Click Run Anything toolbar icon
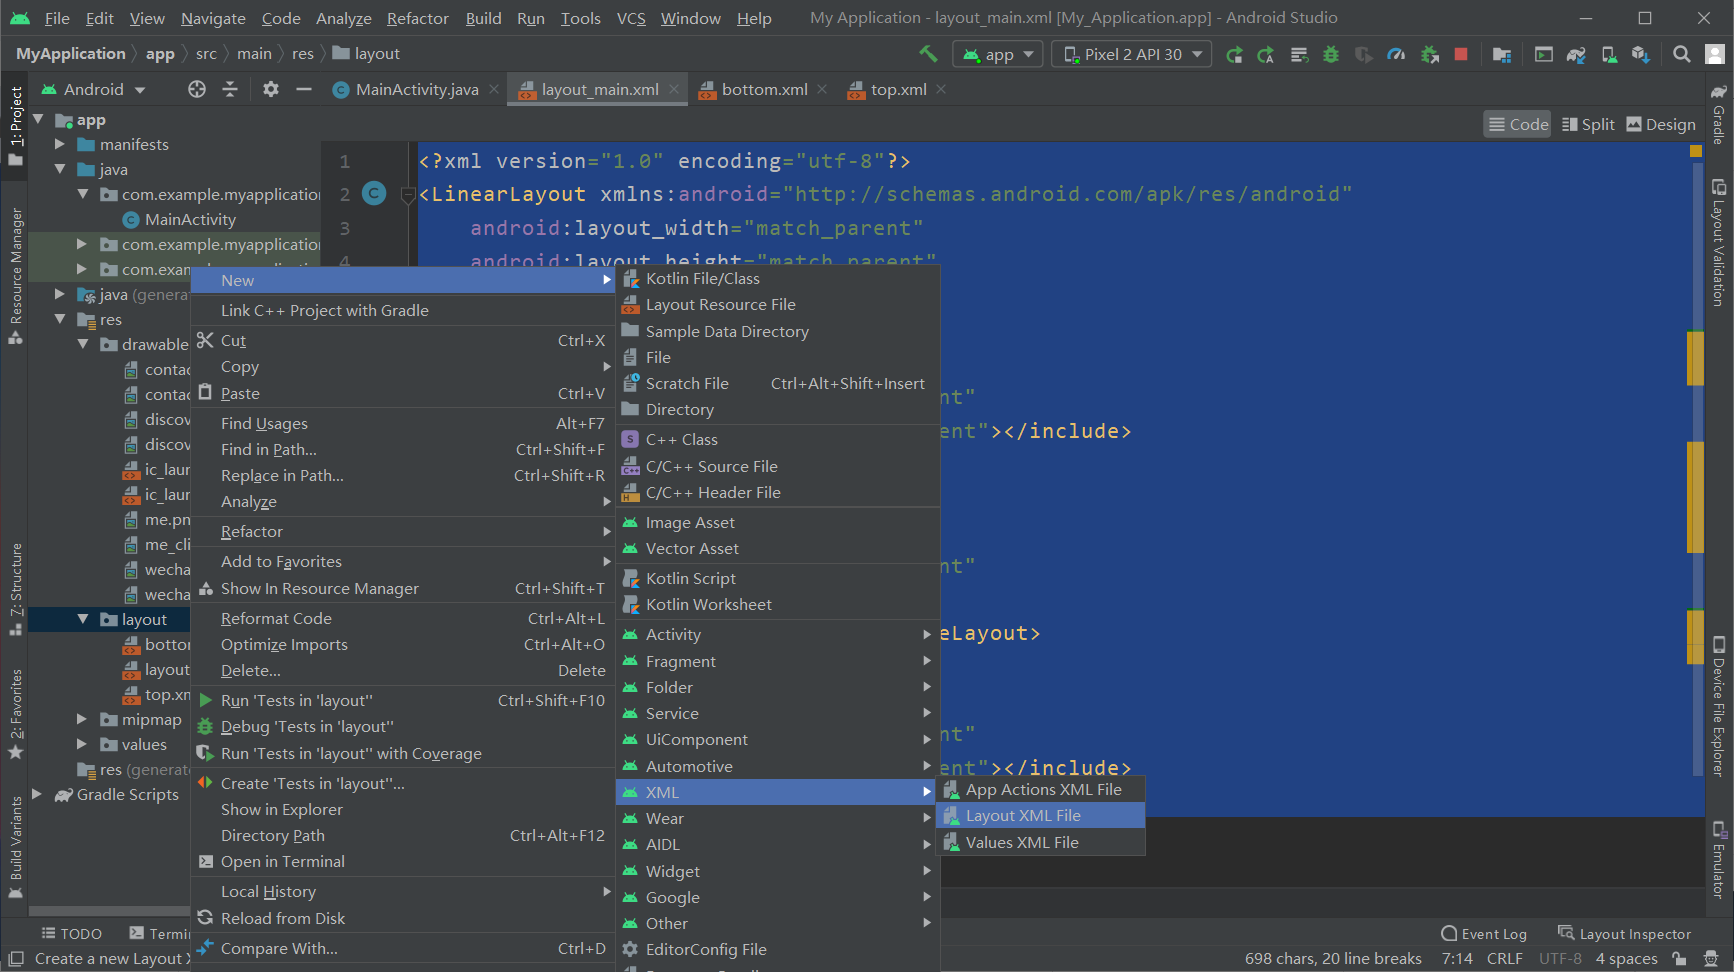Screen dimensions: 1734x972 point(1544,54)
